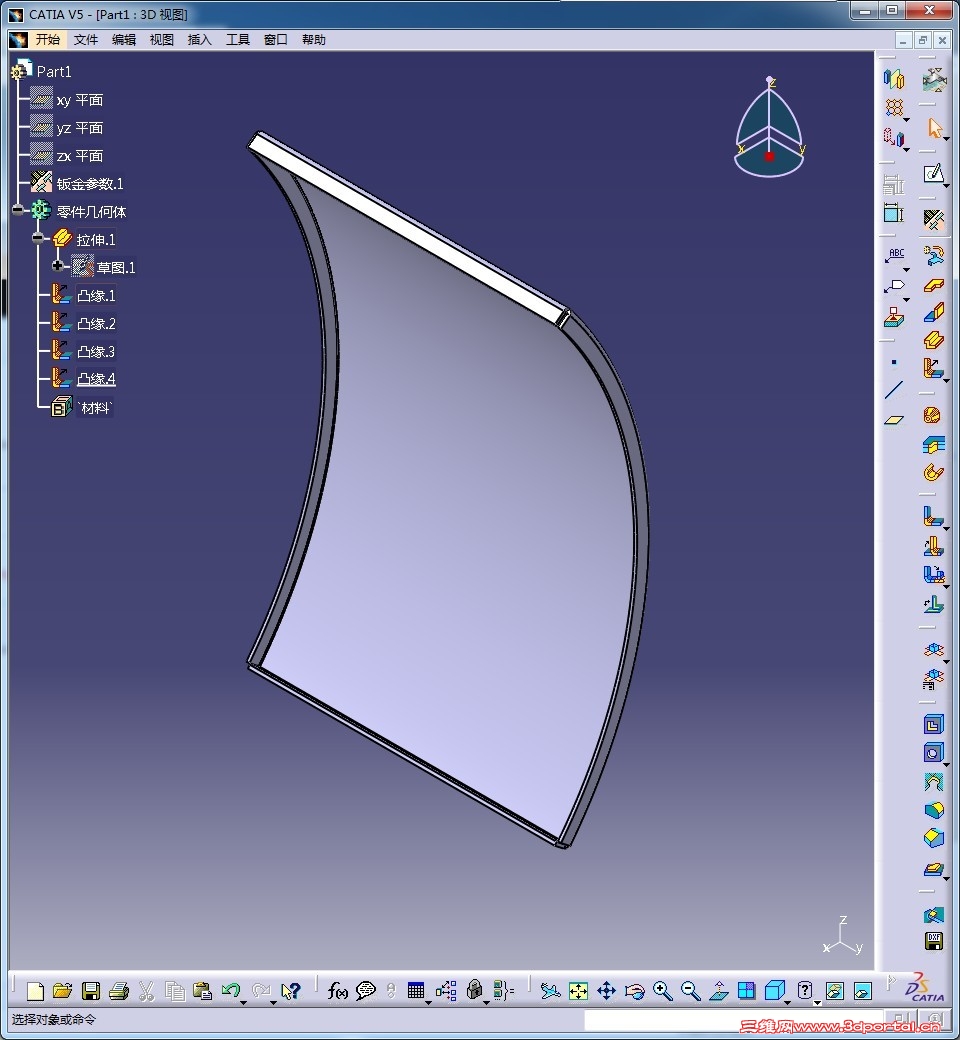This screenshot has width=960, height=1040.
Task: Select the Bend tool icon
Action: [x=933, y=517]
